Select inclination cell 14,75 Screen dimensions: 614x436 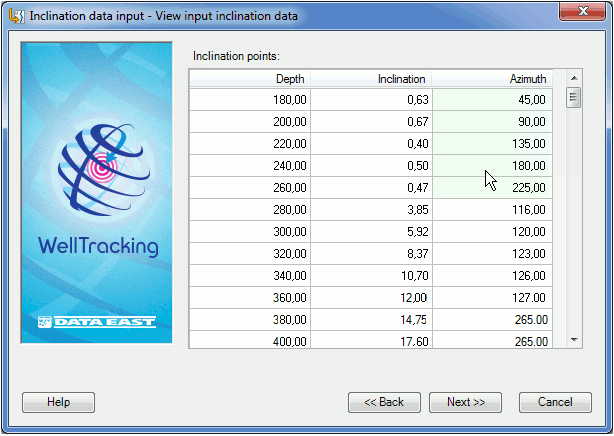coord(371,319)
